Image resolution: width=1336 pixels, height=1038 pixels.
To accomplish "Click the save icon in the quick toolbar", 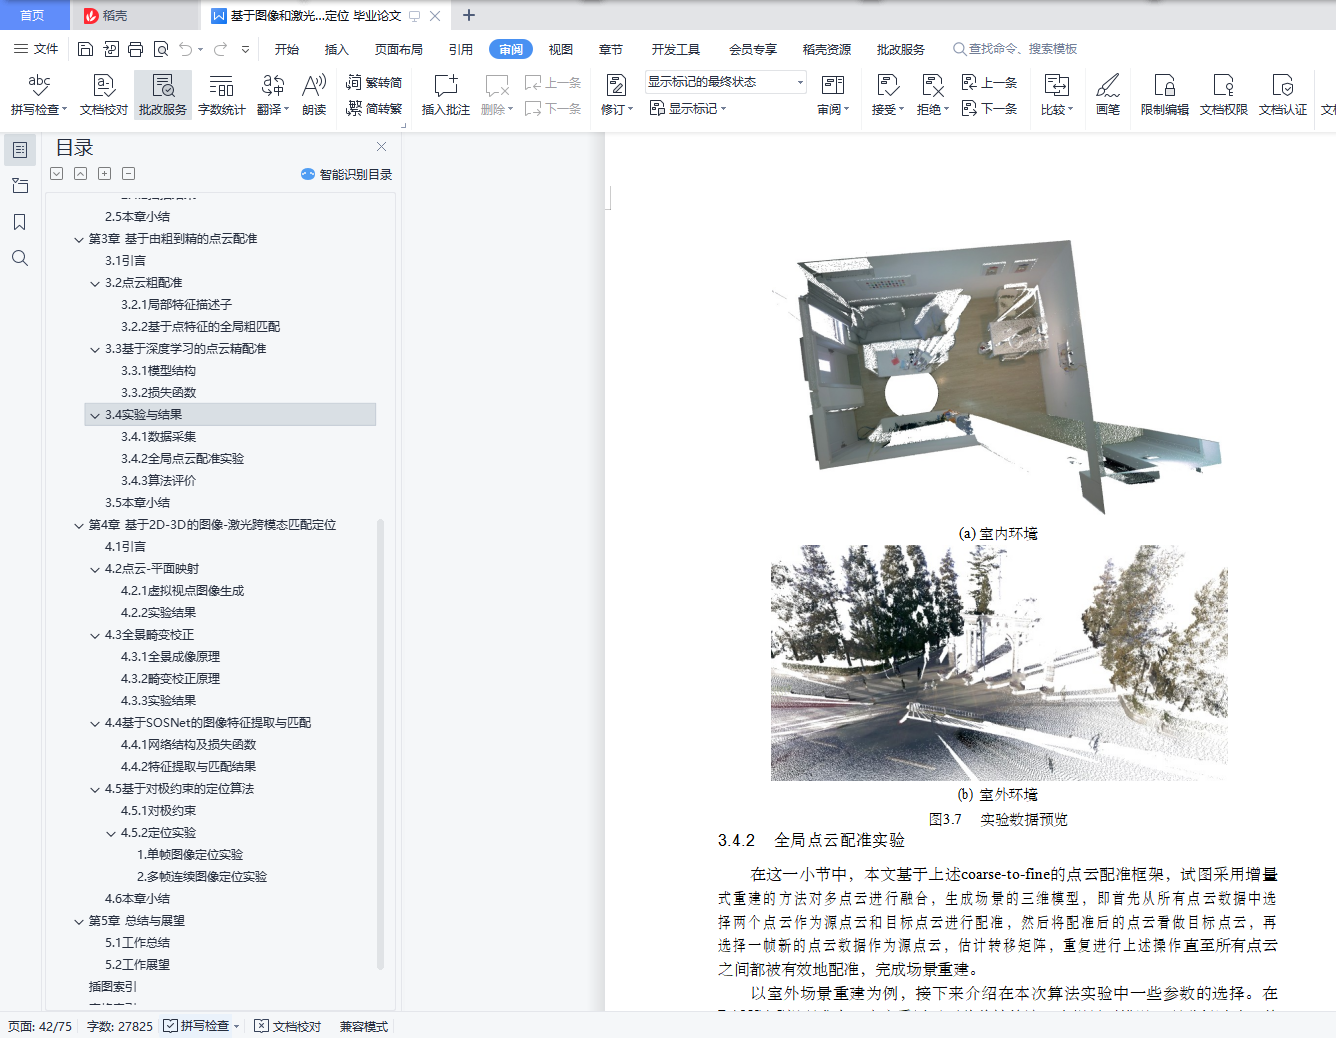I will point(85,49).
